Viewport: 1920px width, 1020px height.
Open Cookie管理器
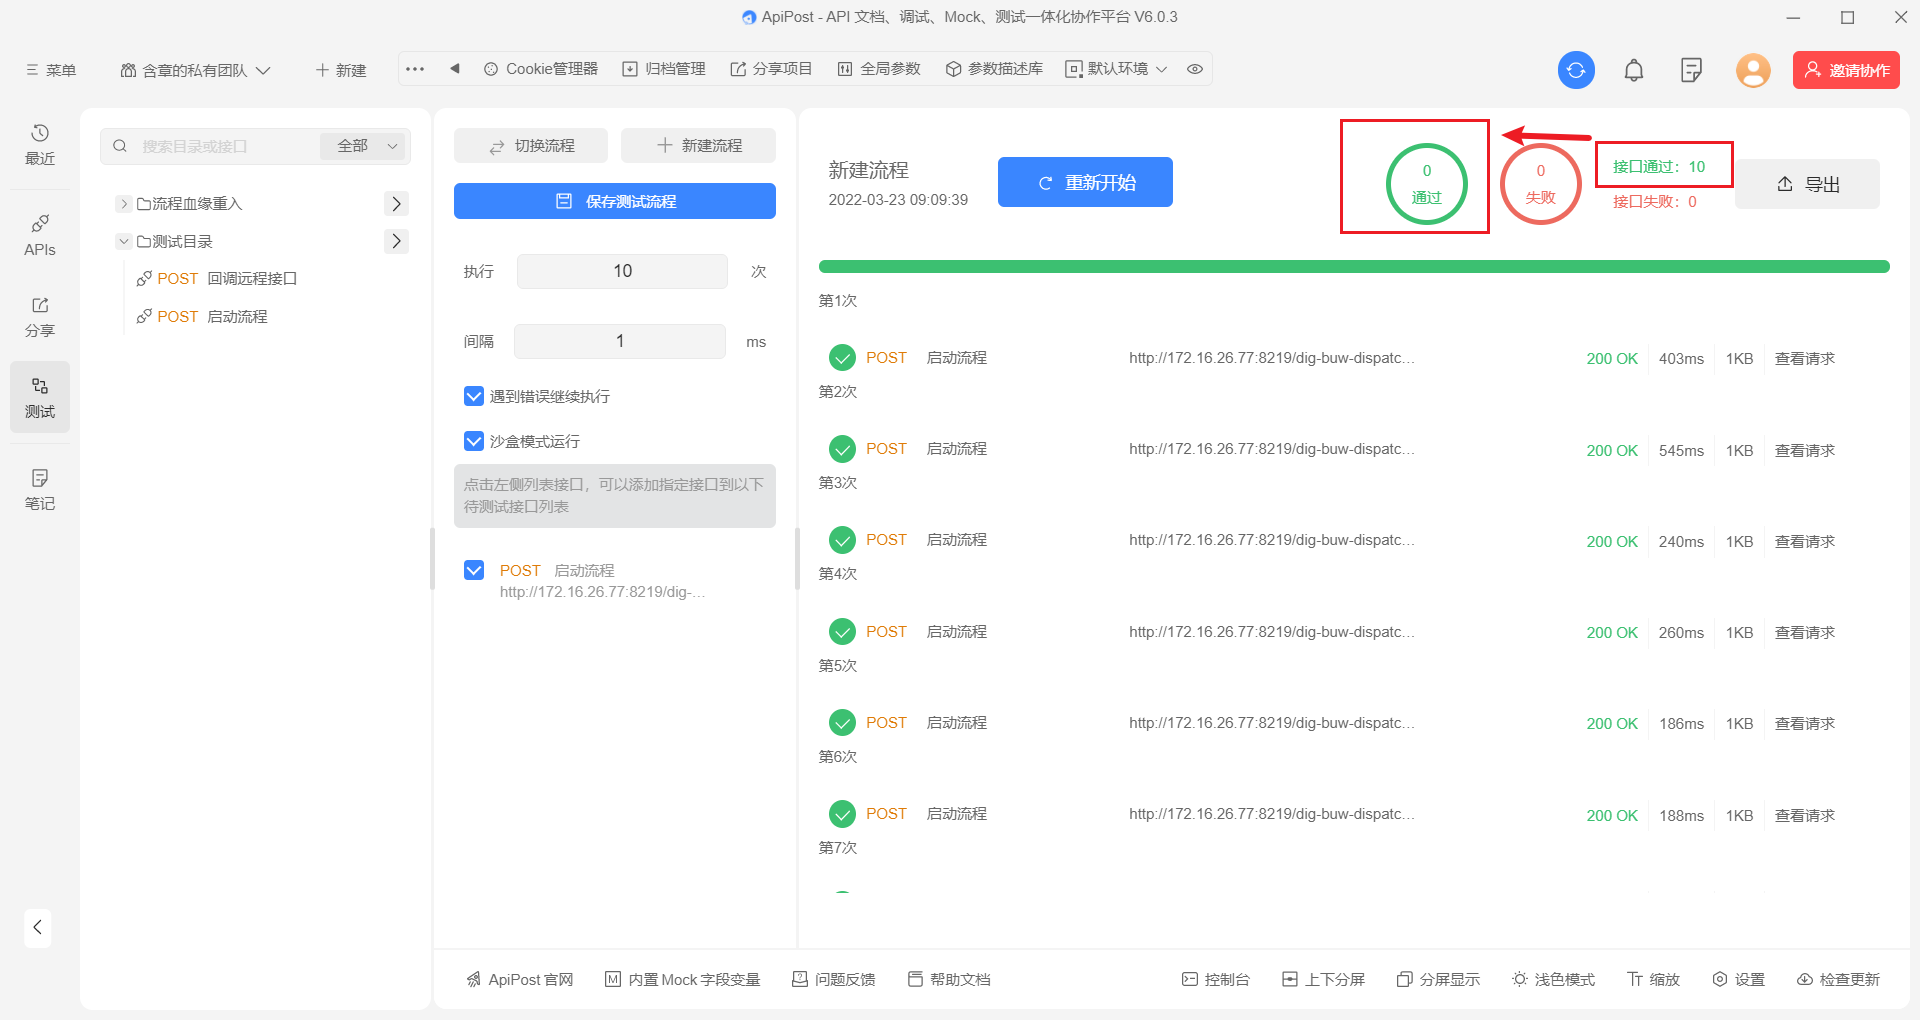[x=541, y=69]
